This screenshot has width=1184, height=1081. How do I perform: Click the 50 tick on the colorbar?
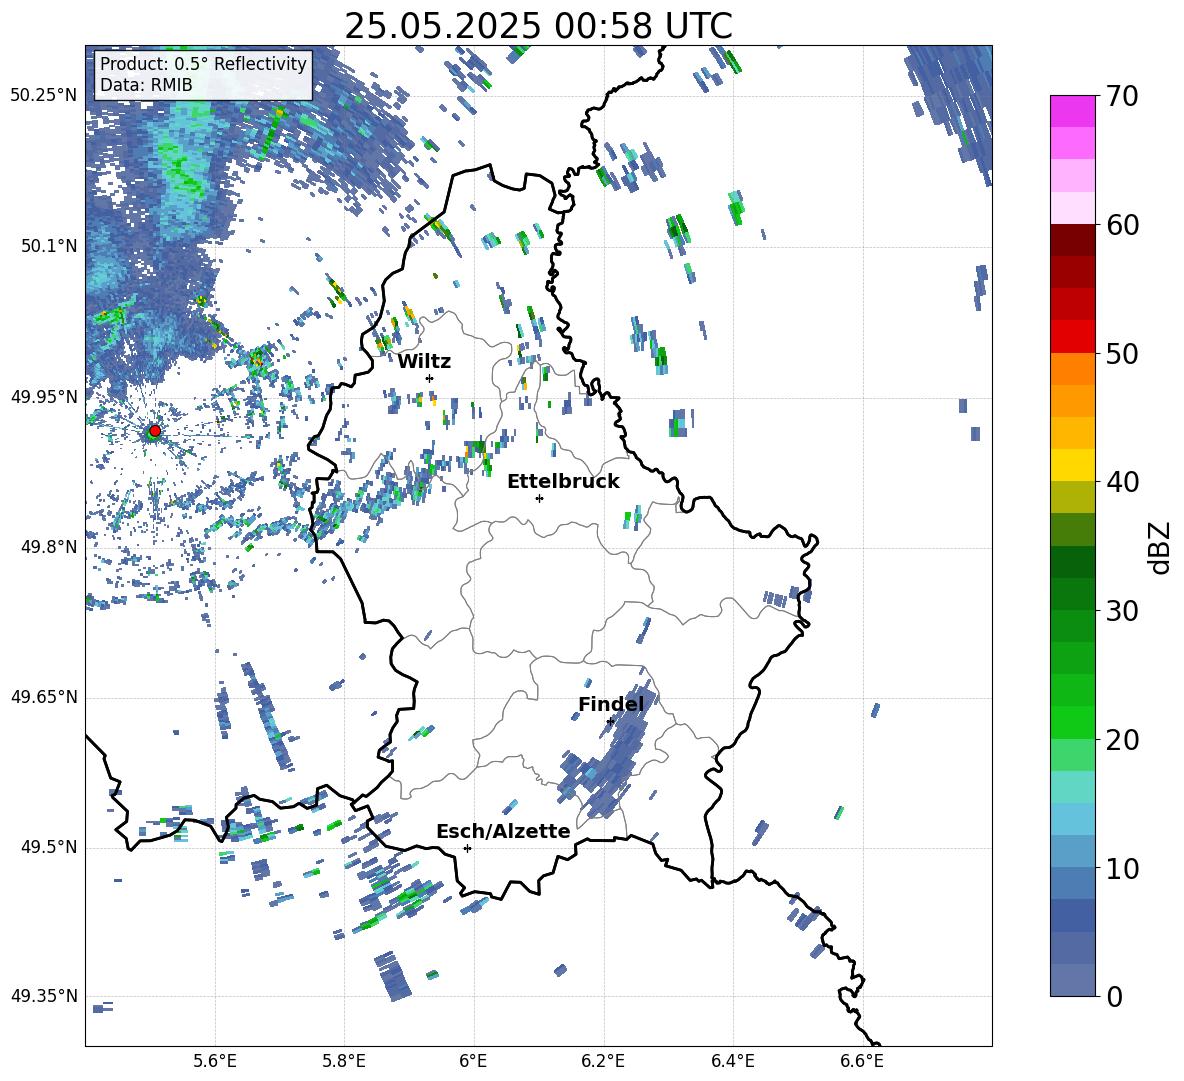[x=1121, y=354]
